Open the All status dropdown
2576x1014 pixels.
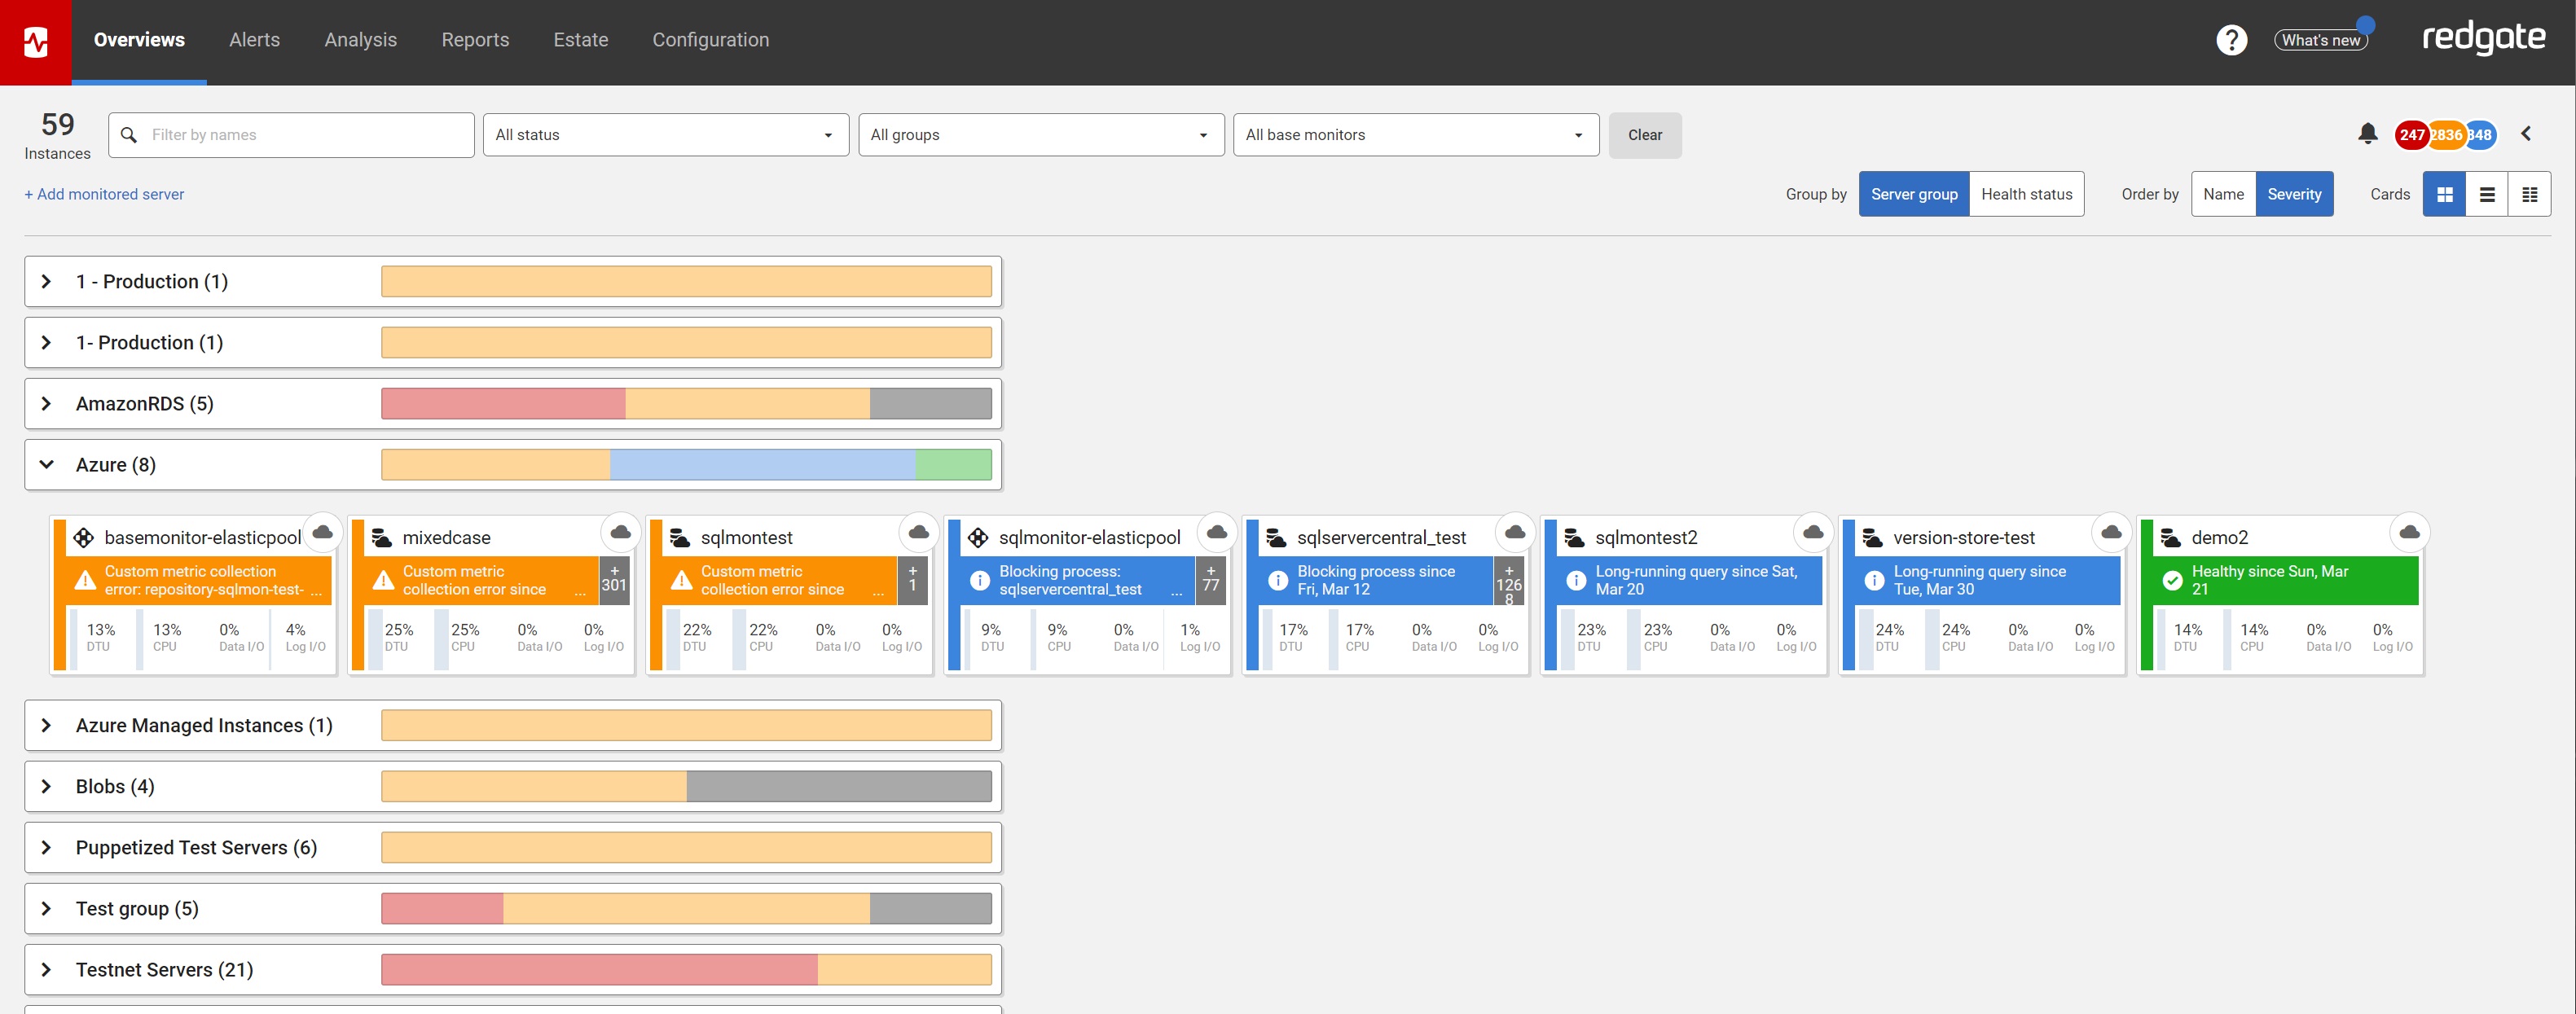click(665, 135)
